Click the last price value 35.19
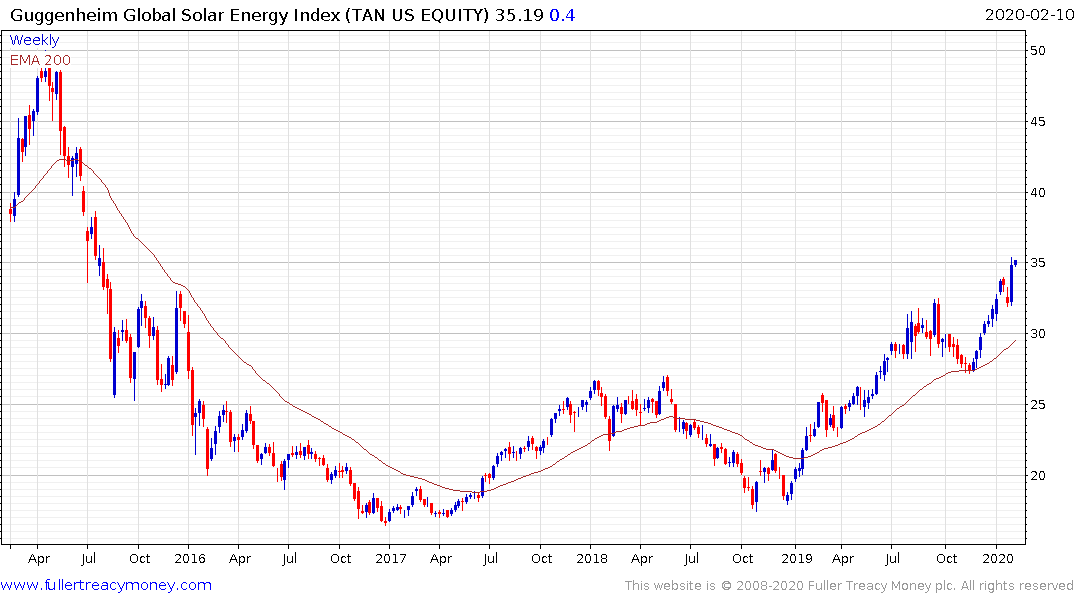 (519, 15)
